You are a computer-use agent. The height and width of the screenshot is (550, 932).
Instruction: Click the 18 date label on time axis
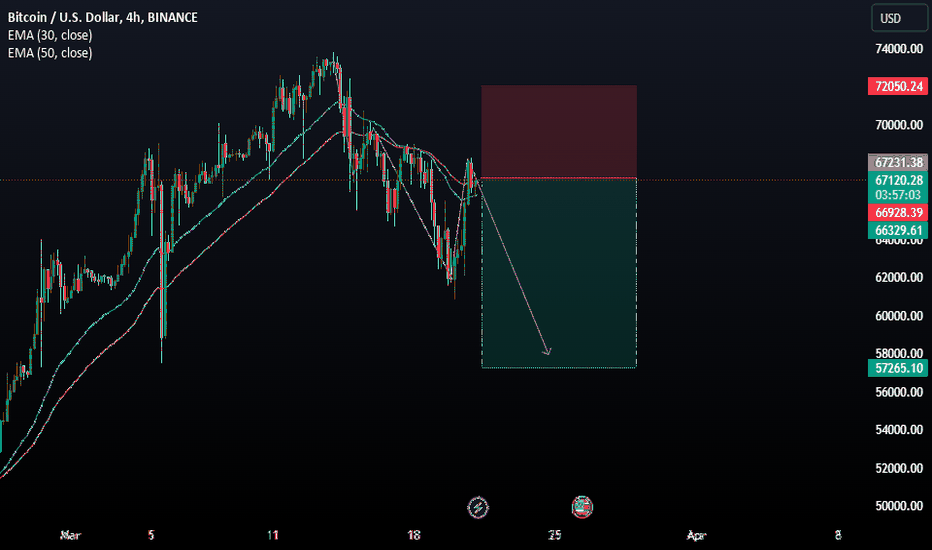point(414,535)
